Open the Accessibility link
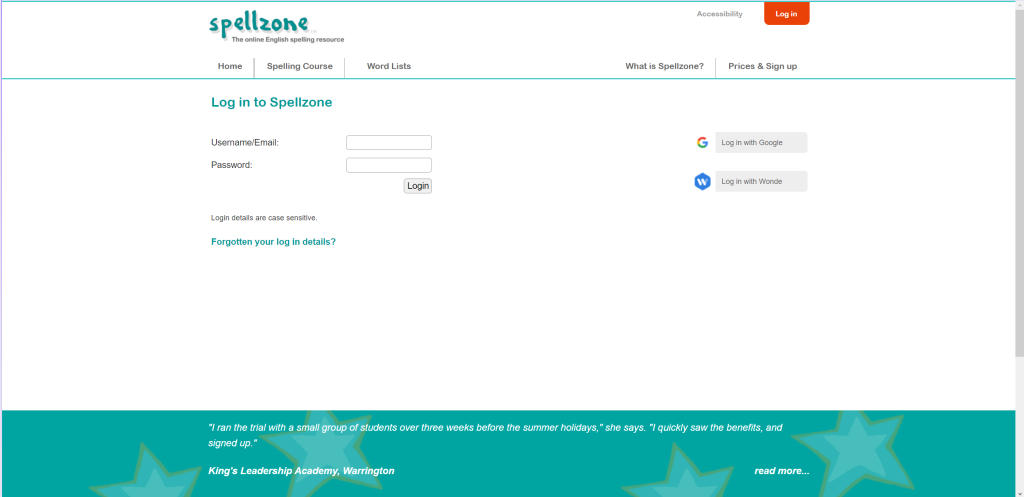 tap(719, 14)
